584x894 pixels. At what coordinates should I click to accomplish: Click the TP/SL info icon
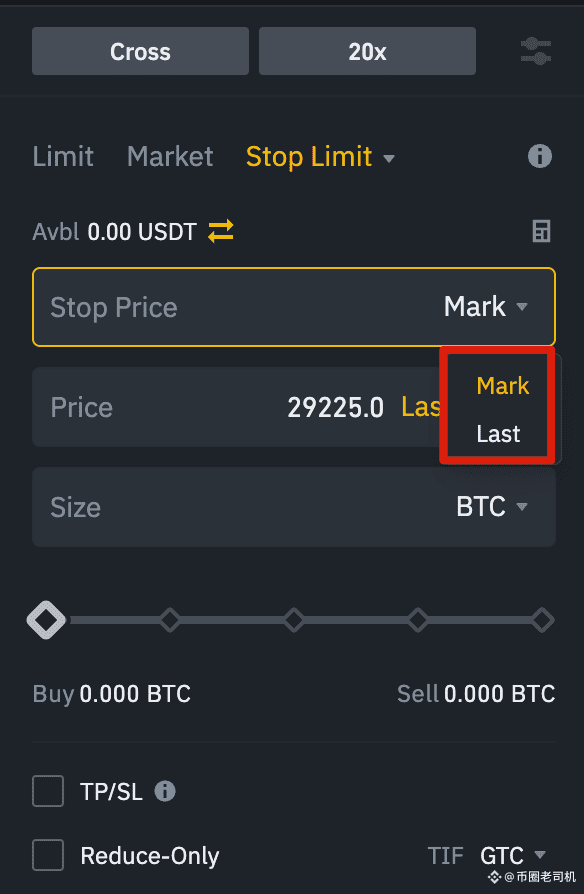click(165, 791)
